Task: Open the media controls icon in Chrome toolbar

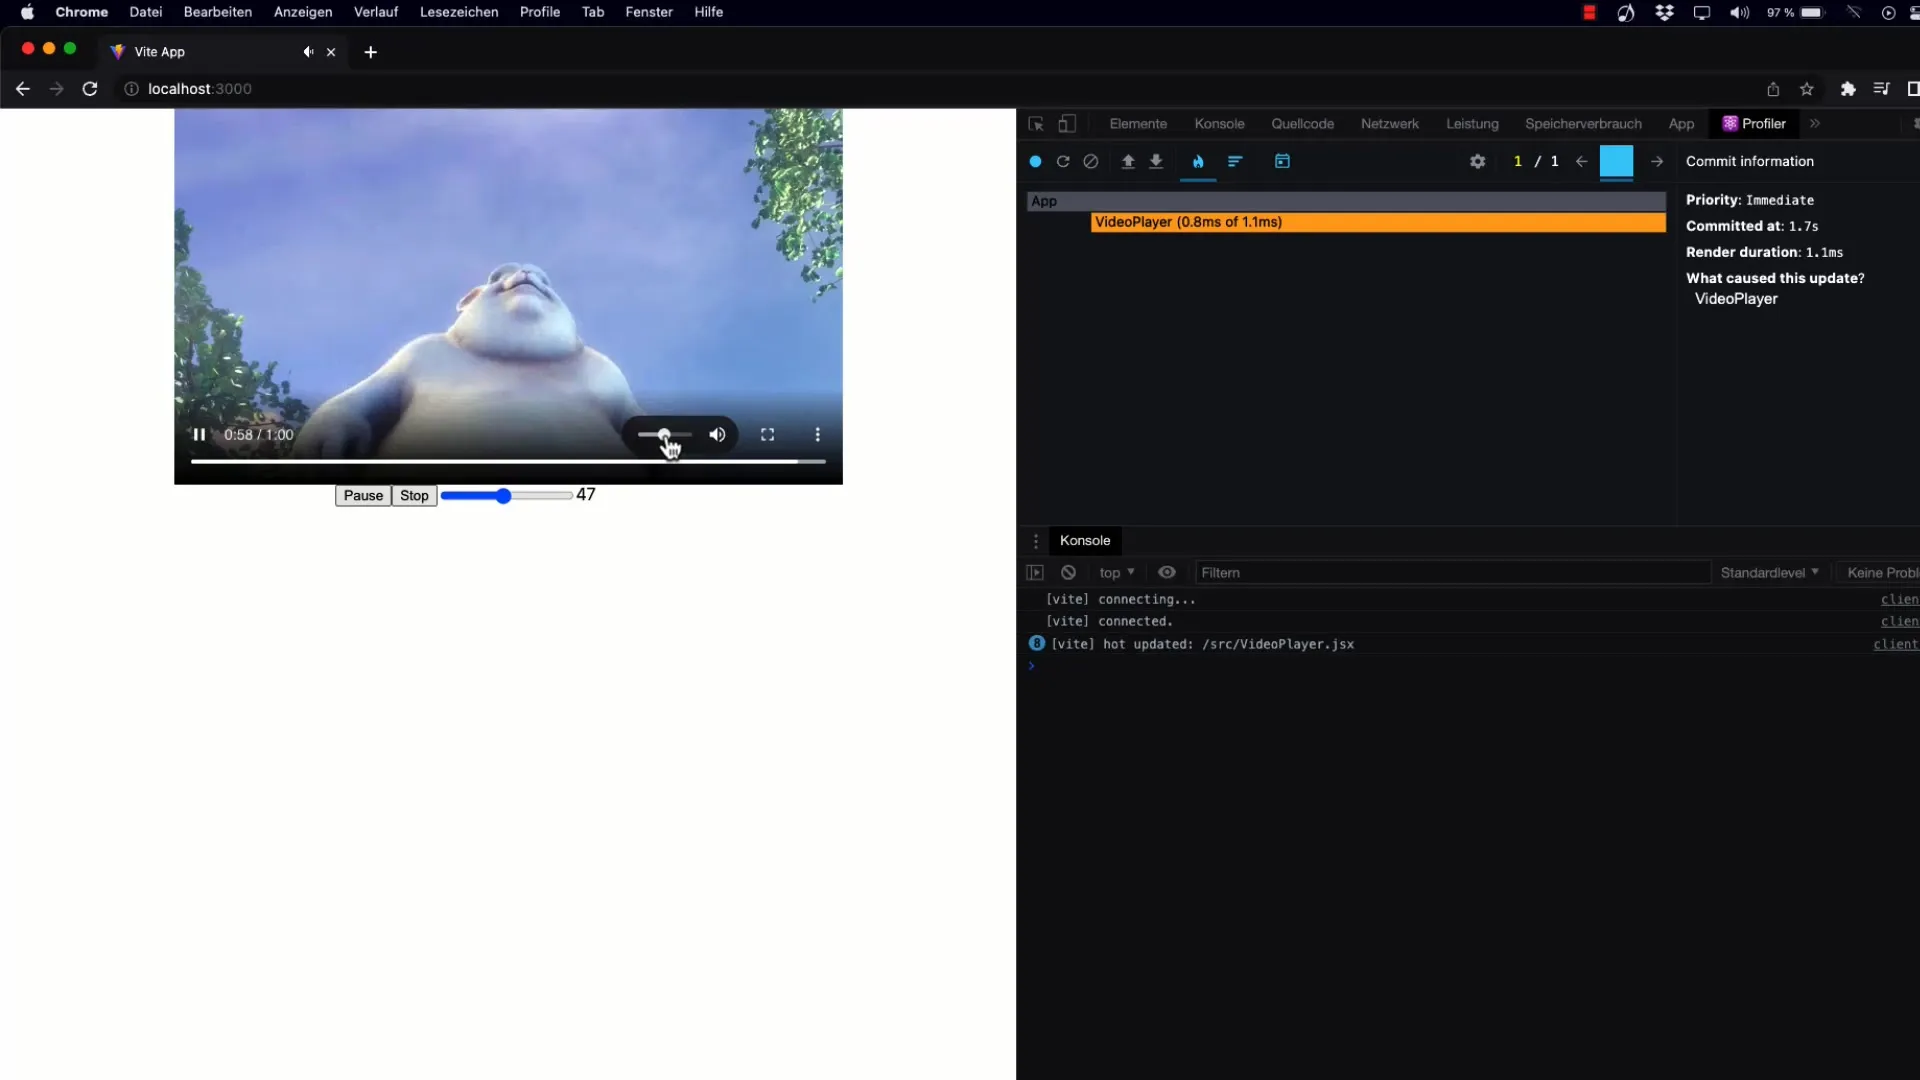Action: 1881,89
